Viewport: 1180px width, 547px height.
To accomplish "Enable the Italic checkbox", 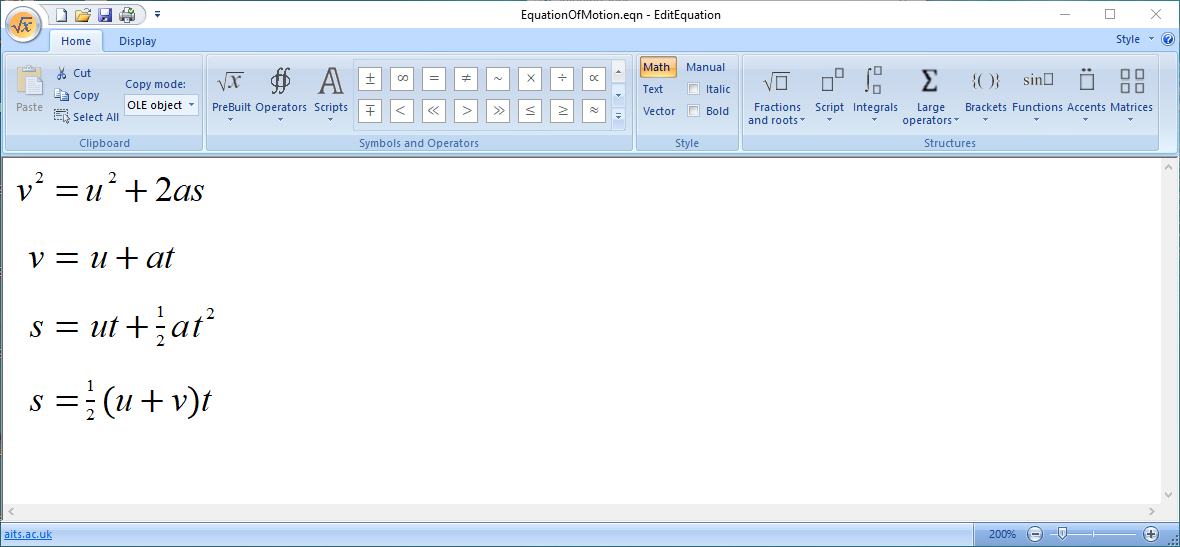I will pyautogui.click(x=694, y=89).
